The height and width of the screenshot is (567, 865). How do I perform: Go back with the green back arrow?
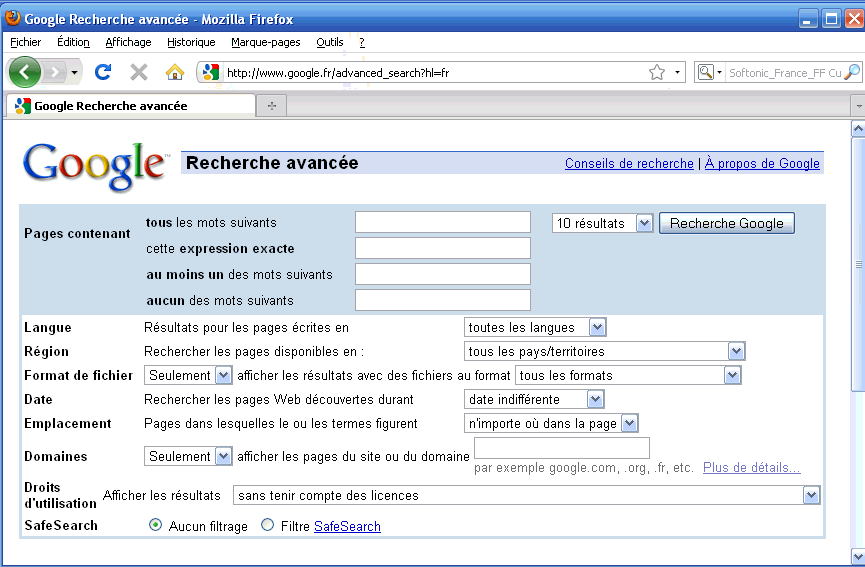(x=24, y=72)
